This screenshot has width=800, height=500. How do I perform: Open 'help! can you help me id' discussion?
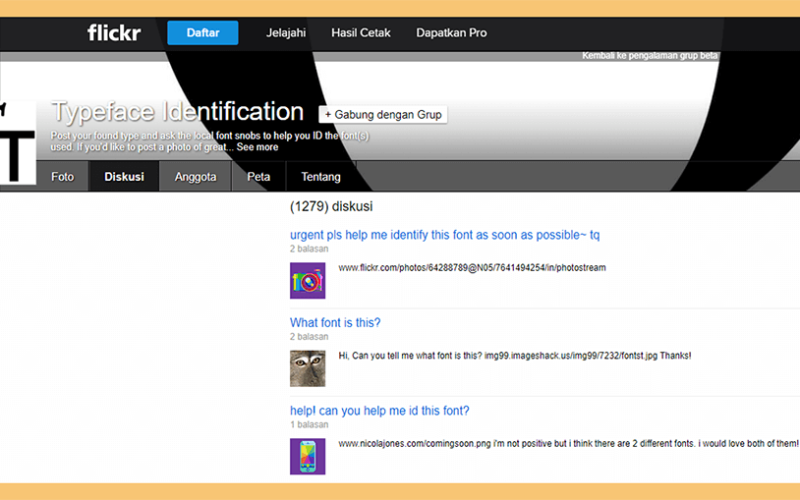click(x=380, y=411)
